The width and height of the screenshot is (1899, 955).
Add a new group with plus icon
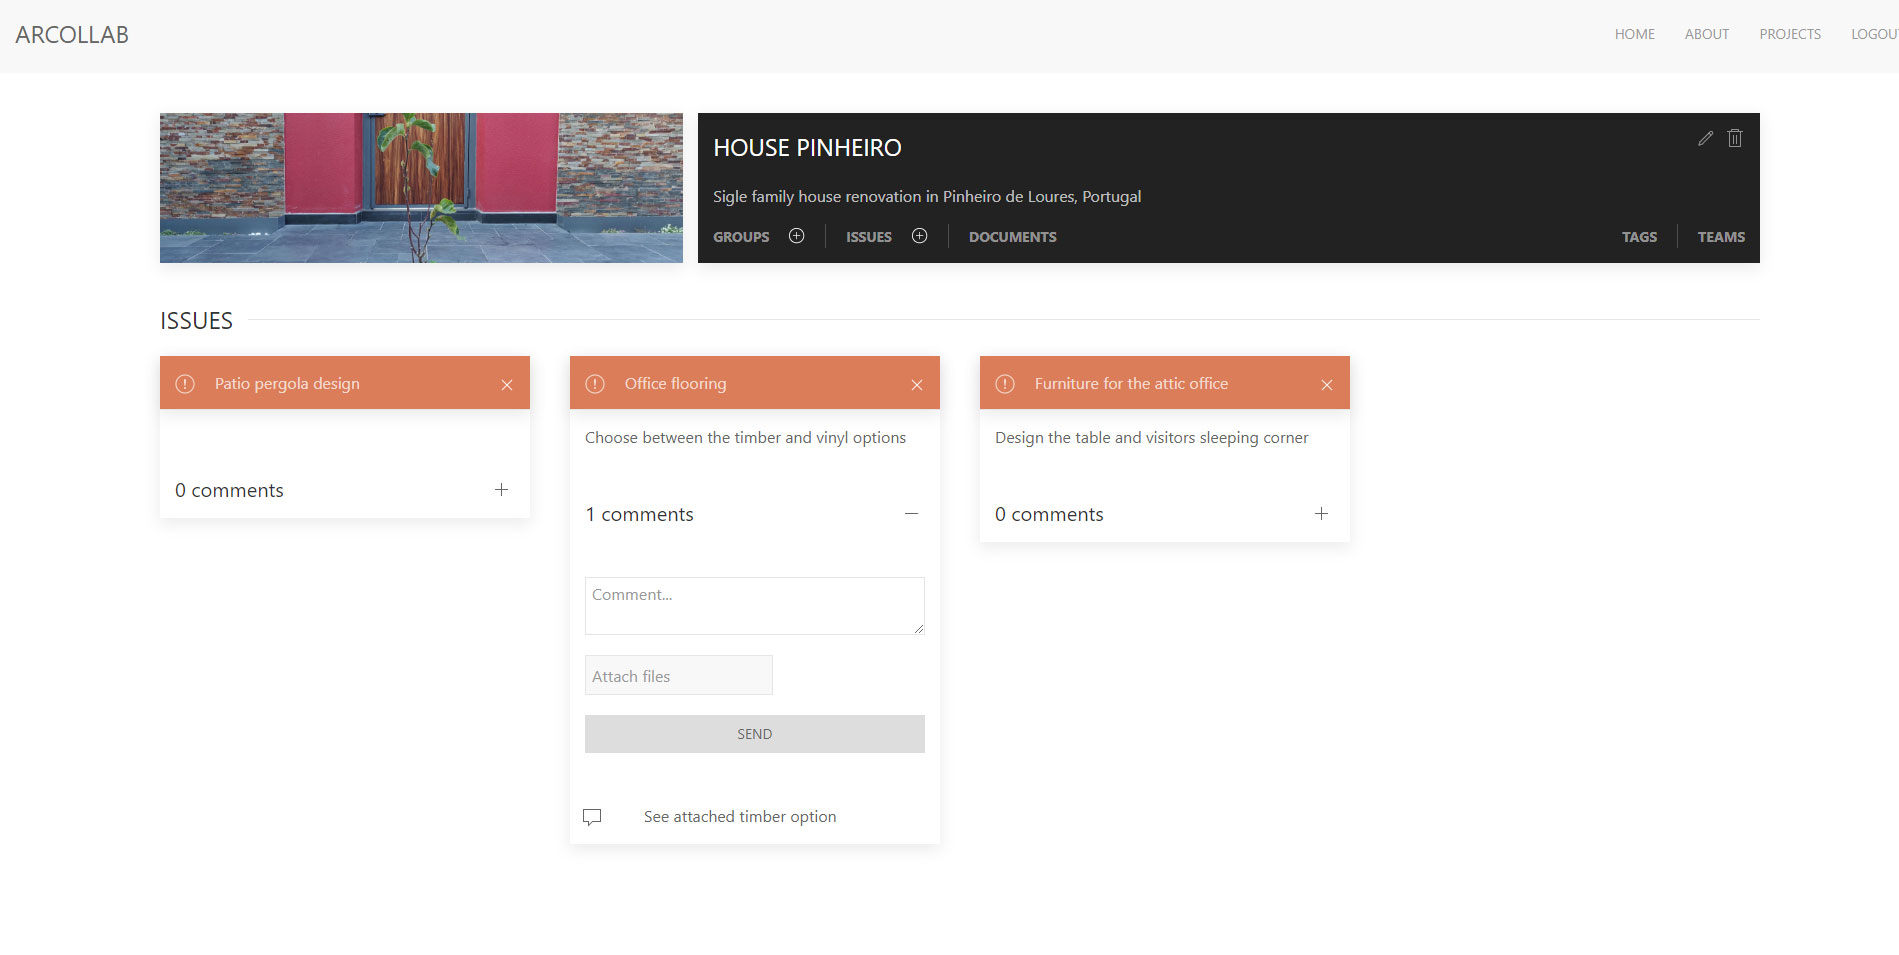pos(796,236)
